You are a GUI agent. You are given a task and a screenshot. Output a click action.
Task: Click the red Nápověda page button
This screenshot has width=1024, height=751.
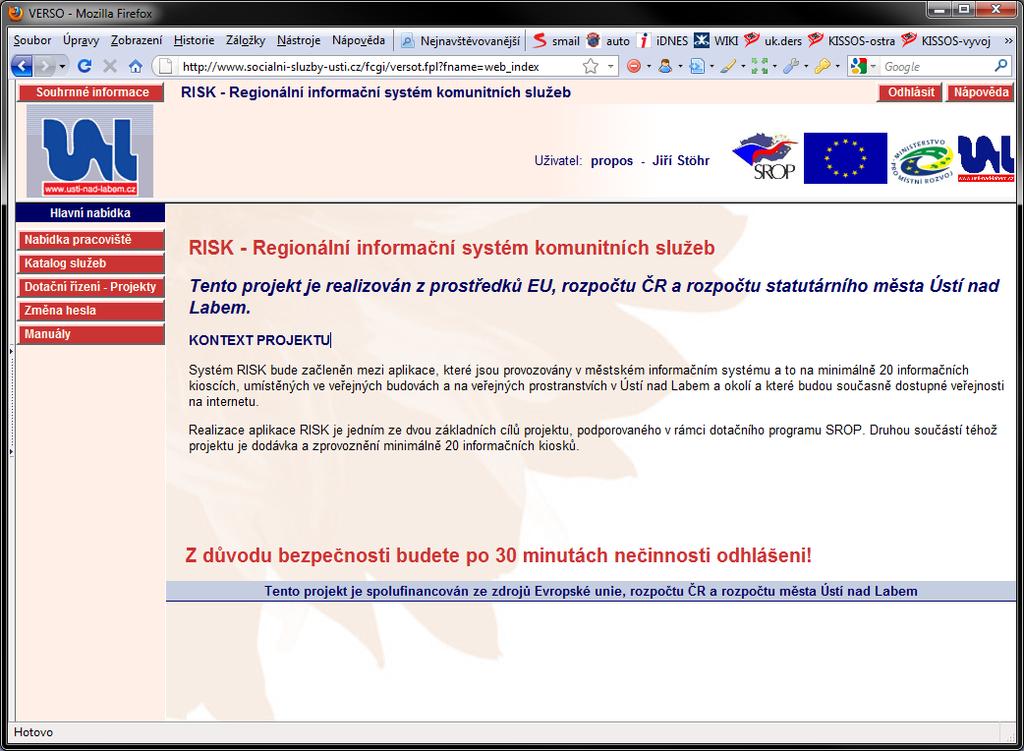981,93
